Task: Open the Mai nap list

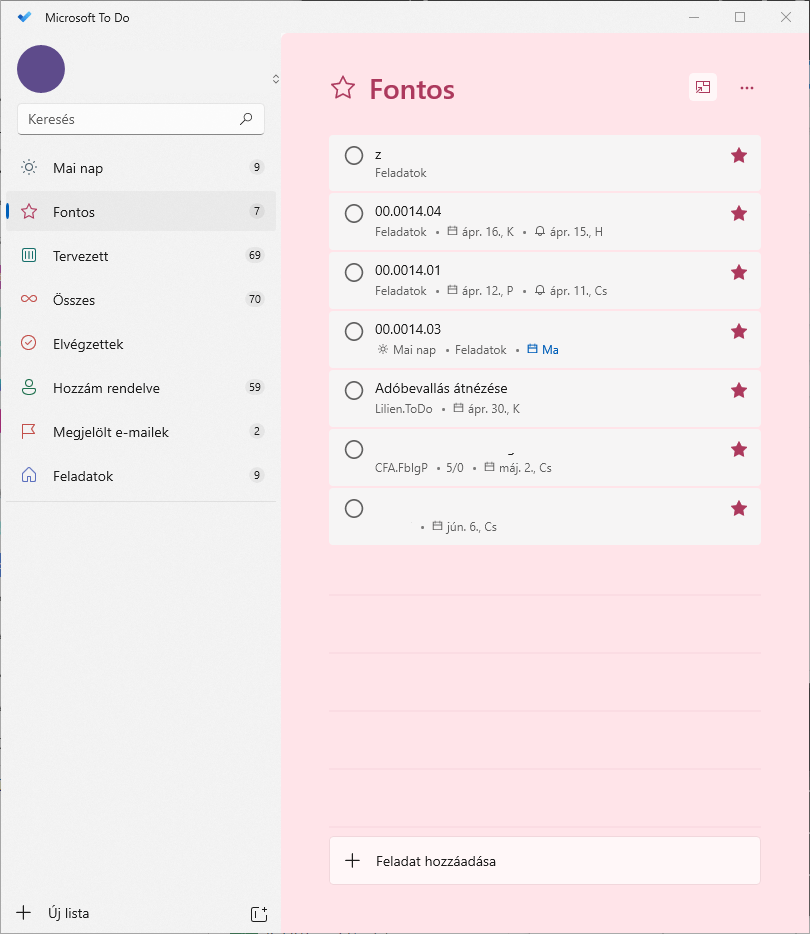Action: 78,168
